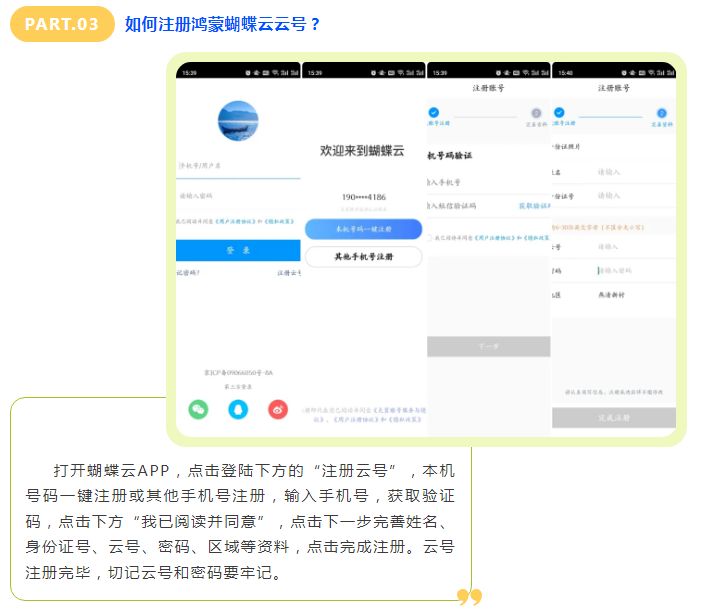Click the 身份证号 input field
The image size is (706, 612).
(630, 196)
